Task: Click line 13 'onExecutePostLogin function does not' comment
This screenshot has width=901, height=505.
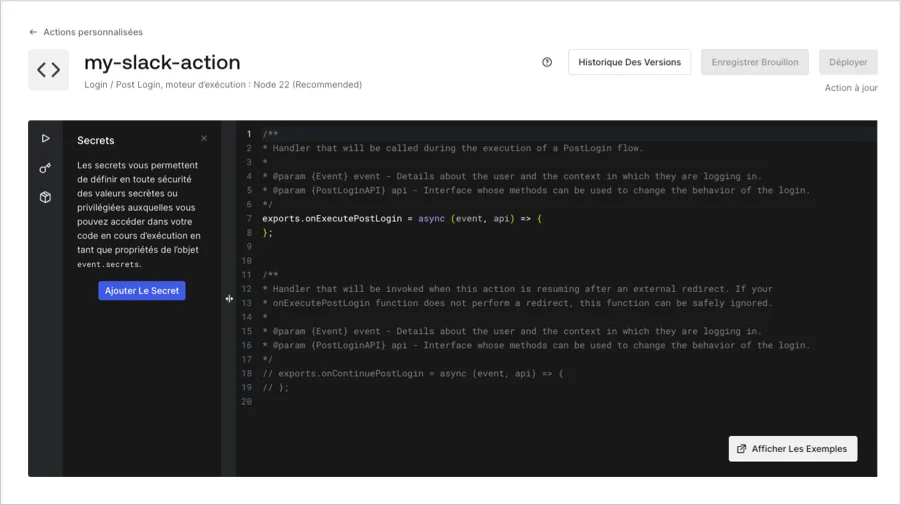Action: coord(518,303)
